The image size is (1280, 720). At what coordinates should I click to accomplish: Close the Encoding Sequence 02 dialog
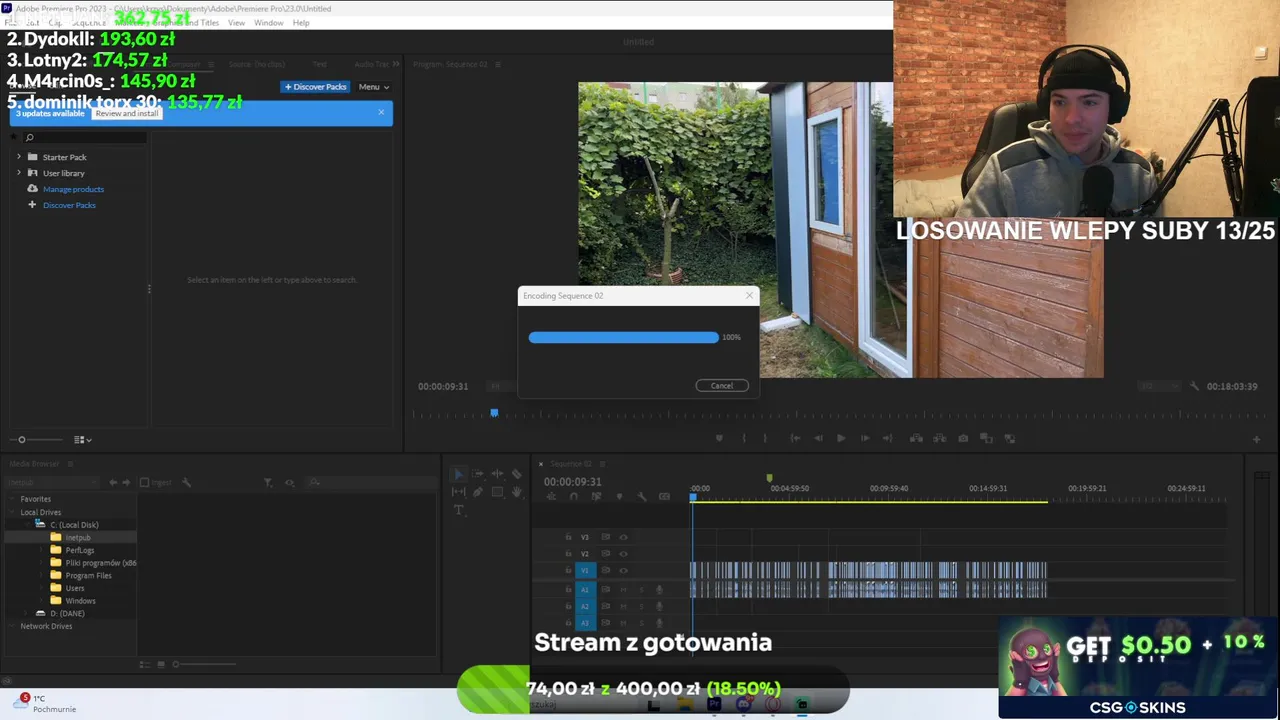(749, 295)
